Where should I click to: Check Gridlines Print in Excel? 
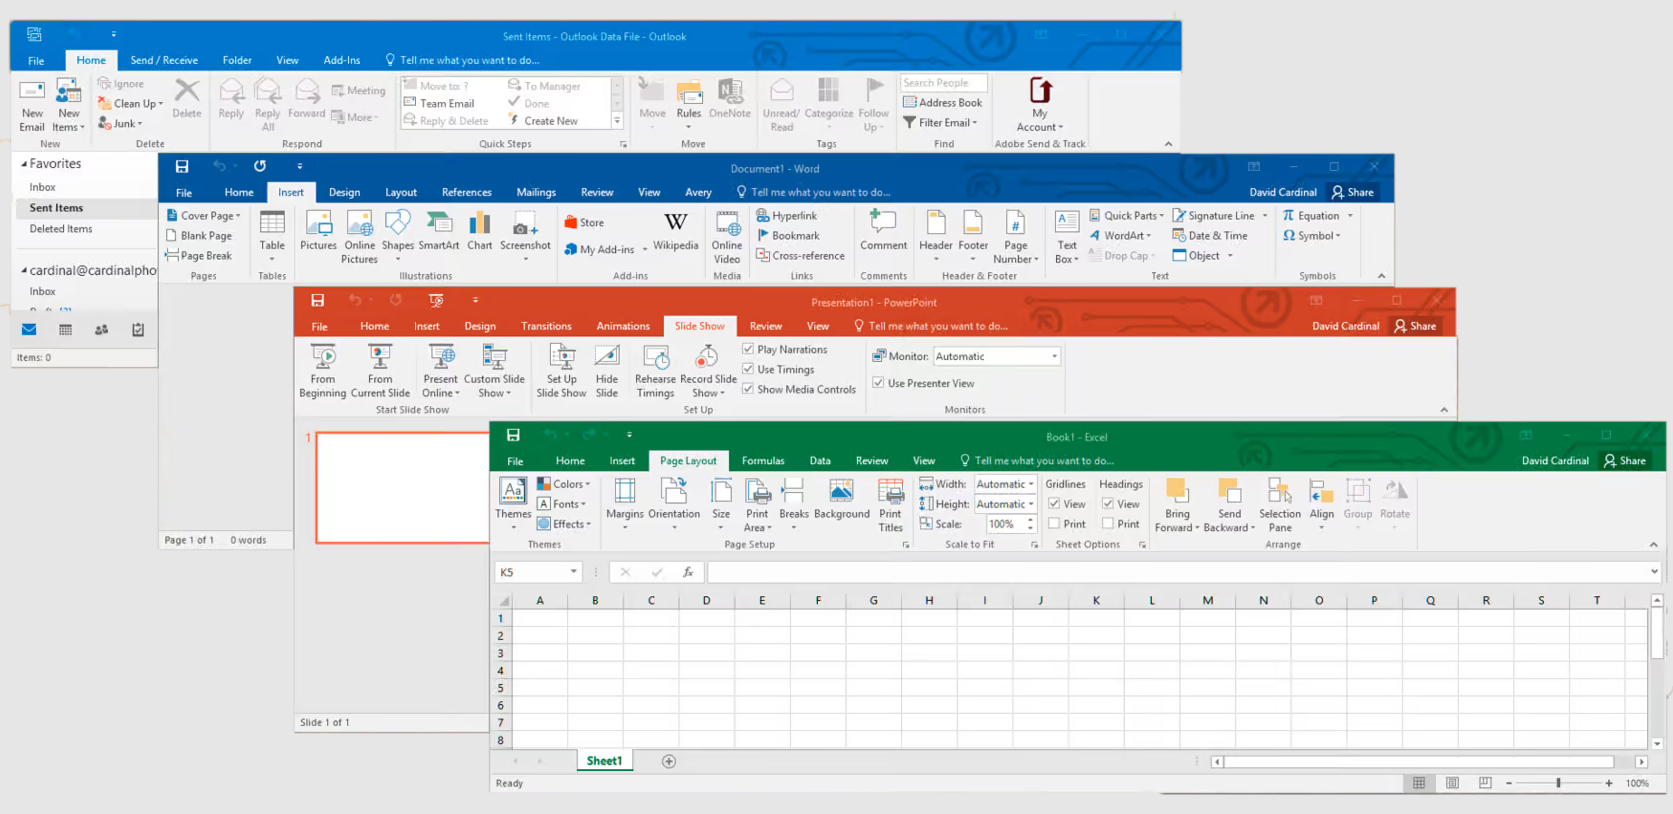click(x=1054, y=524)
